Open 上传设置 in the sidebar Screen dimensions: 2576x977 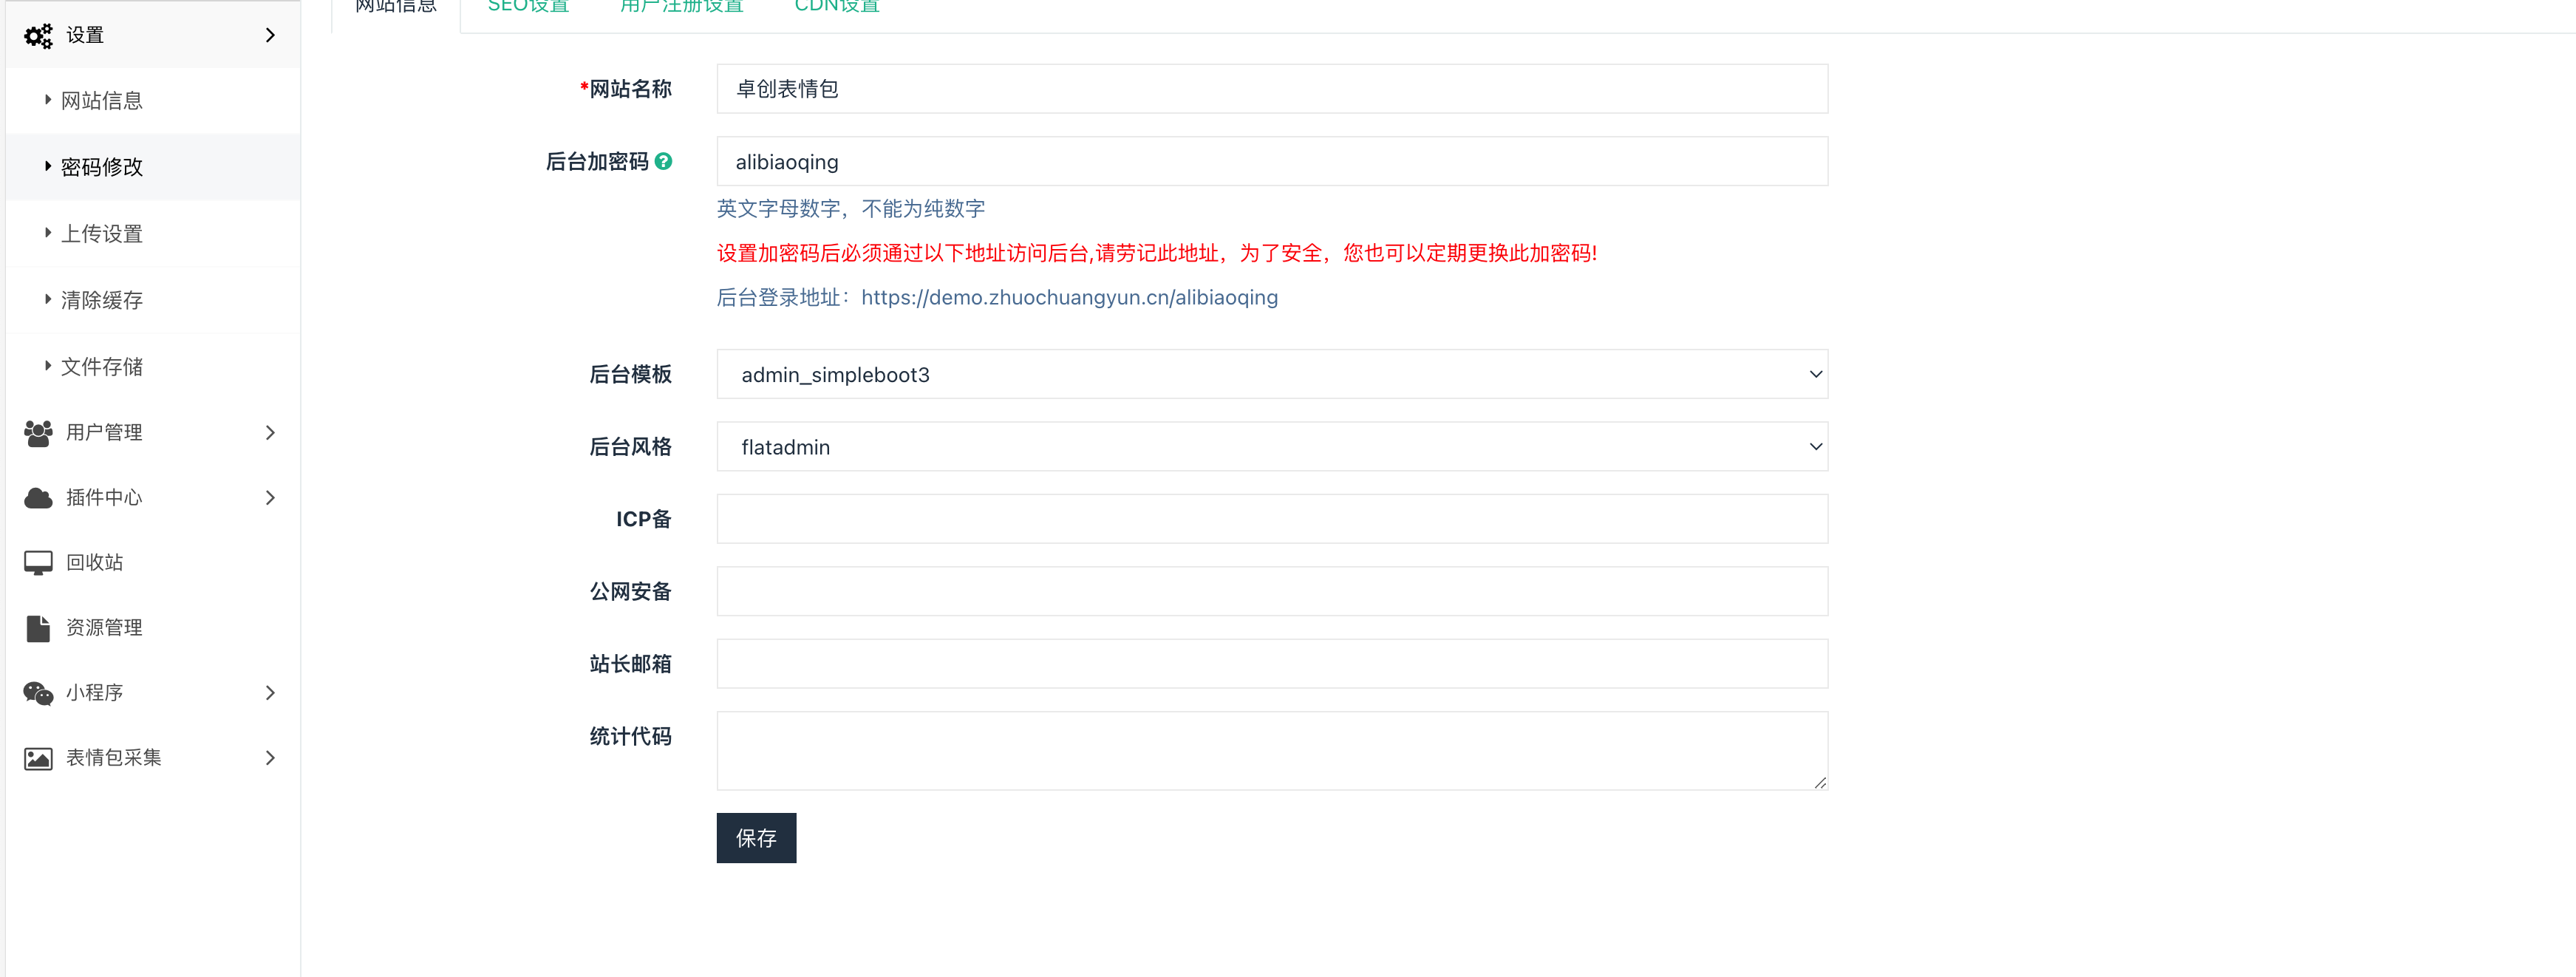coord(153,234)
